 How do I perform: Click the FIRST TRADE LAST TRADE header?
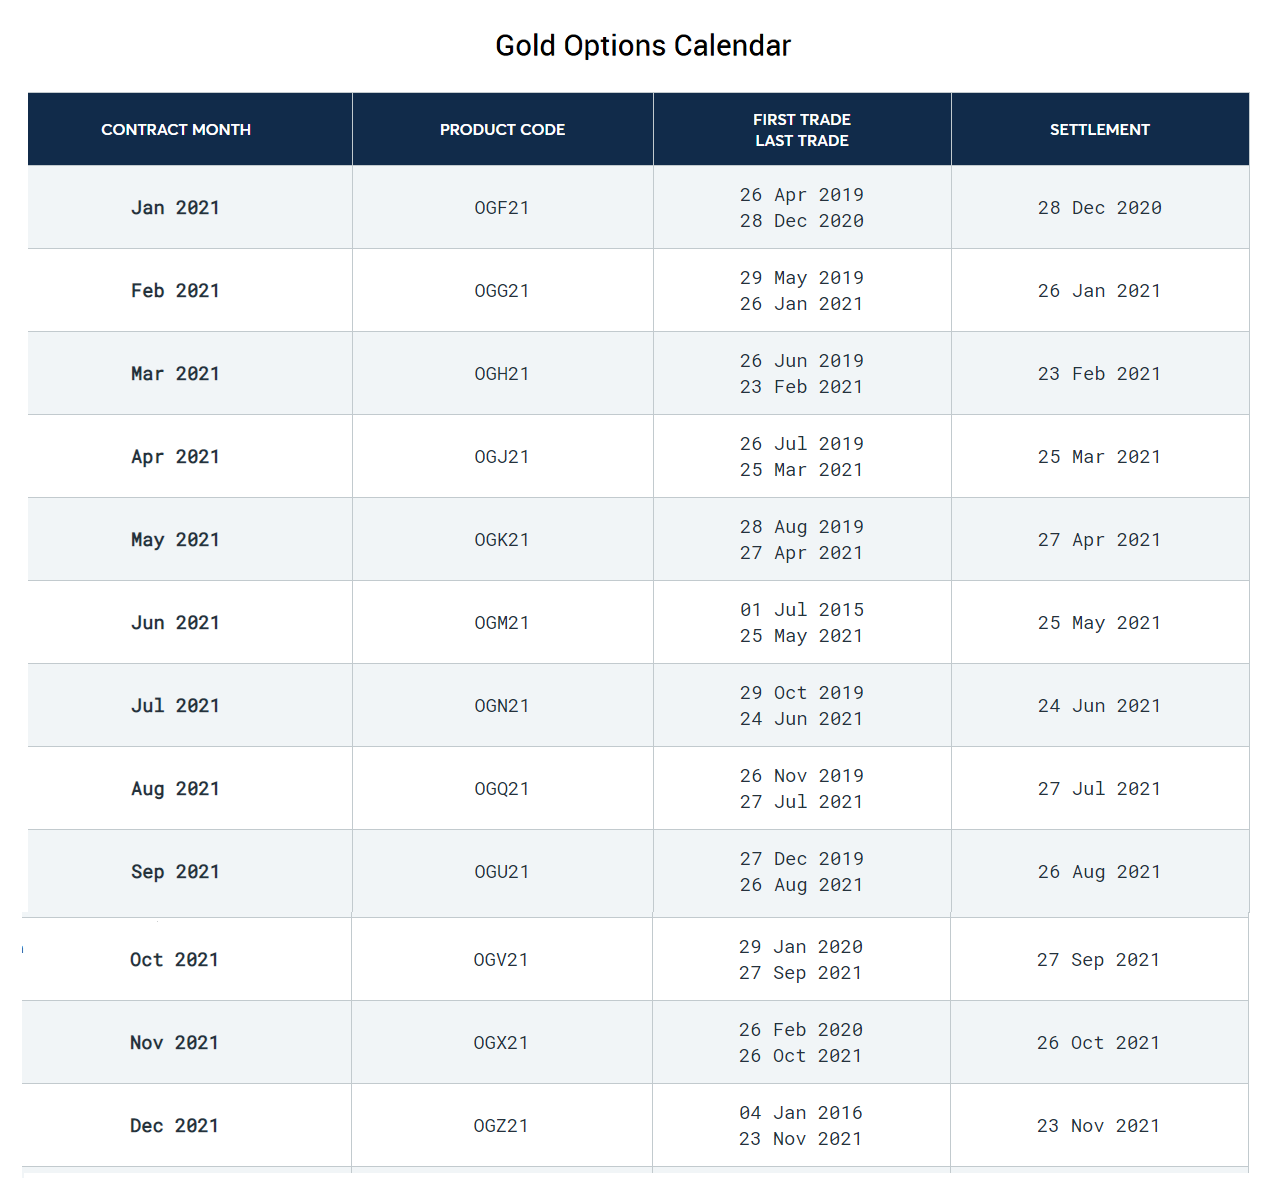coord(801,129)
